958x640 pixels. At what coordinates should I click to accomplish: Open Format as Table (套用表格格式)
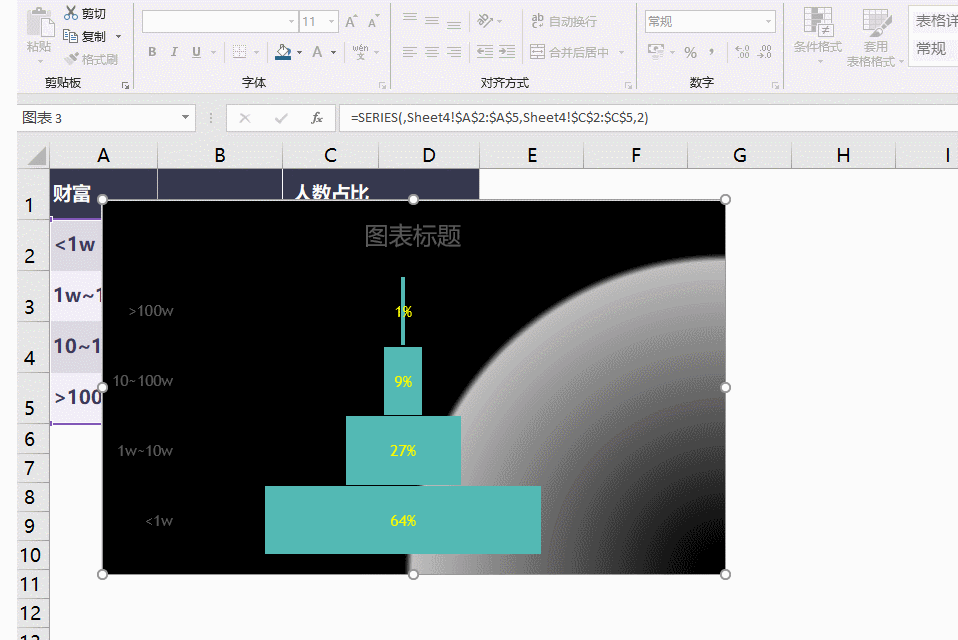tap(876, 37)
